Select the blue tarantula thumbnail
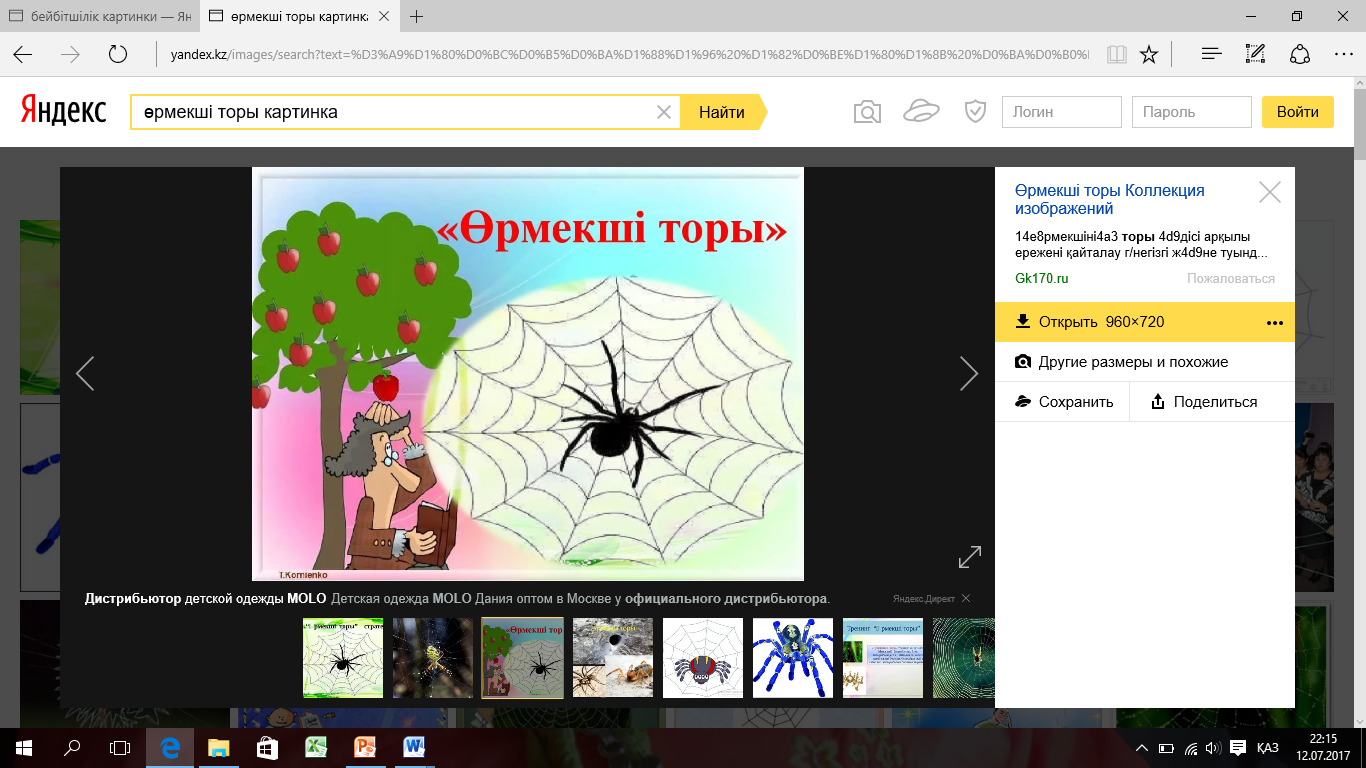 (x=793, y=658)
